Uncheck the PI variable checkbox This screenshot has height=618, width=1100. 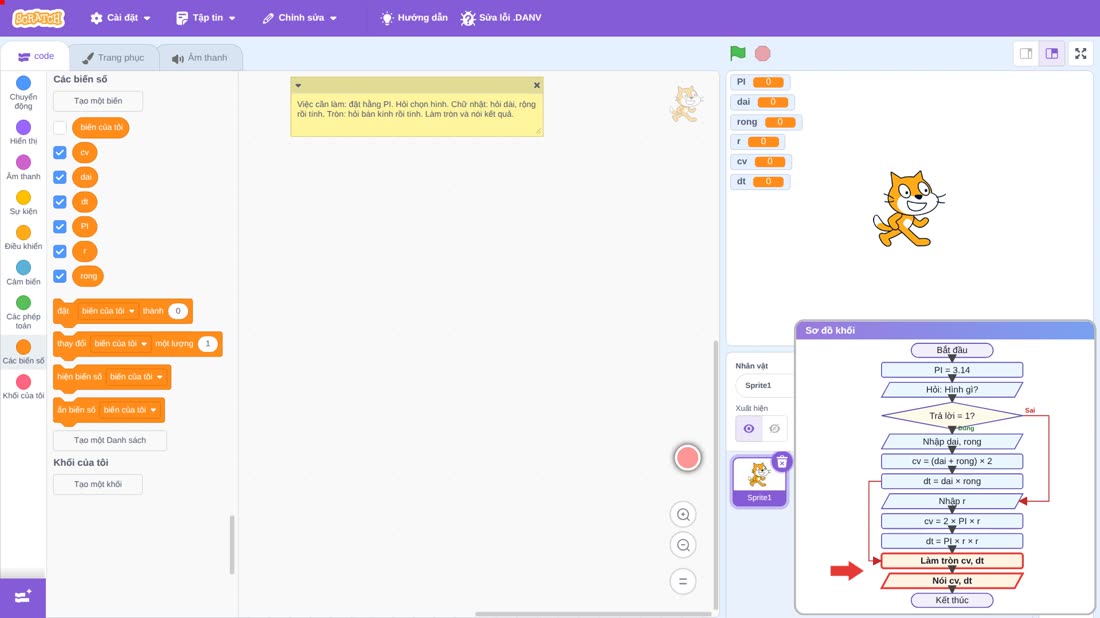[60, 227]
